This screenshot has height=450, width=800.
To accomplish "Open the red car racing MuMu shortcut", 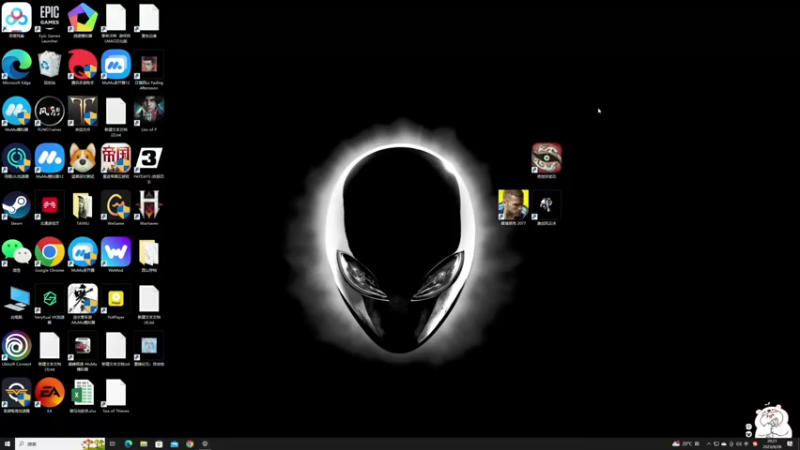I will [x=83, y=351].
